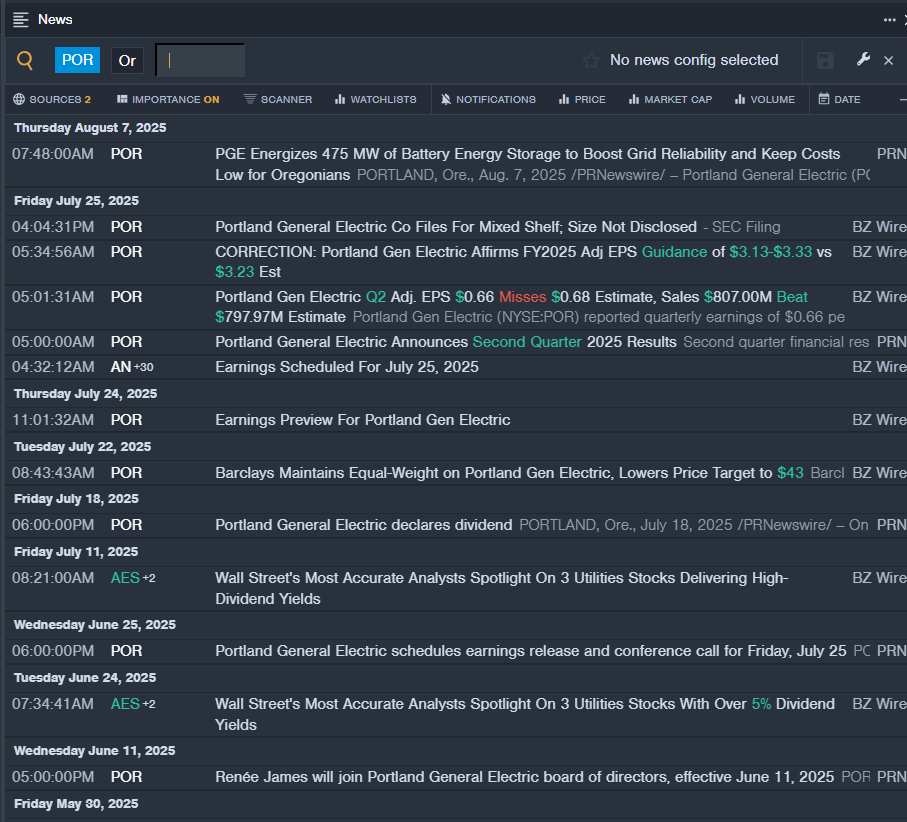This screenshot has width=907, height=822.
Task: Click the News panel title
Action: coord(55,20)
